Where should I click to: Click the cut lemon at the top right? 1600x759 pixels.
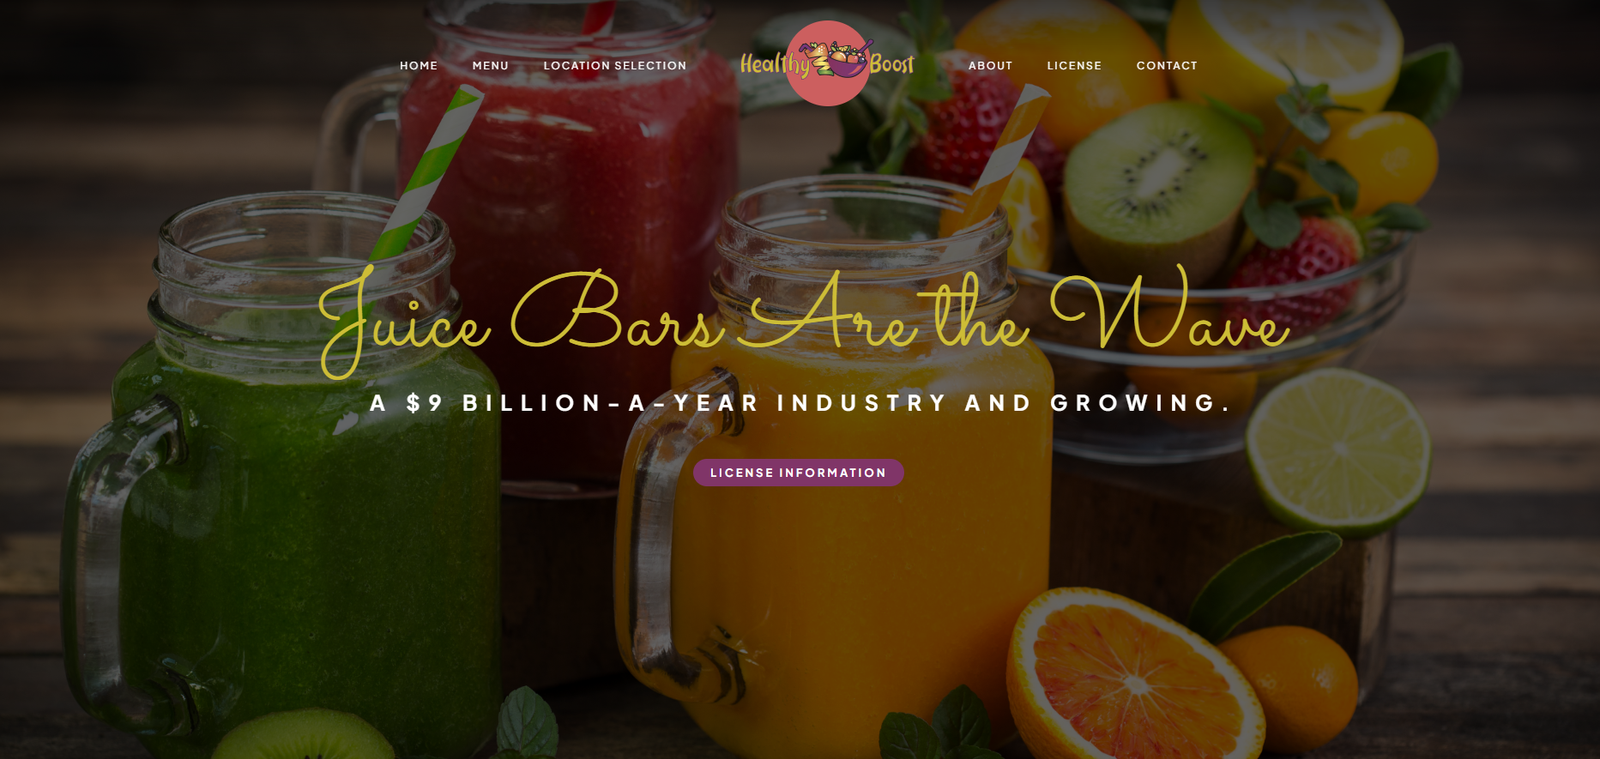coord(1287,48)
